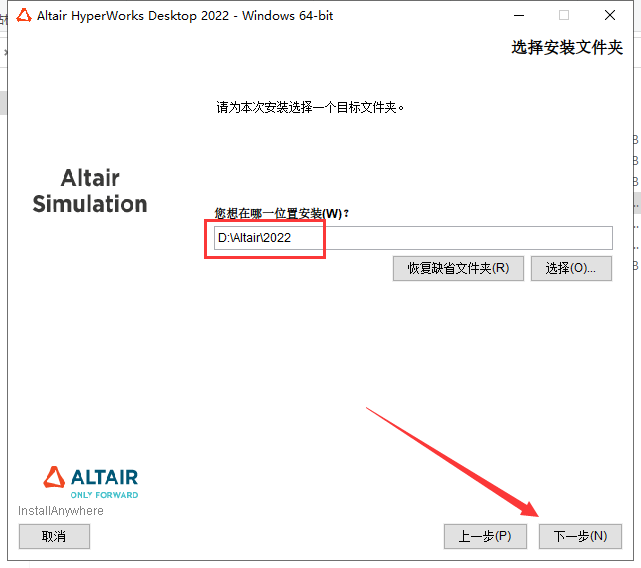Cancel installation with 取消 button
The height and width of the screenshot is (568, 641).
[x=54, y=536]
